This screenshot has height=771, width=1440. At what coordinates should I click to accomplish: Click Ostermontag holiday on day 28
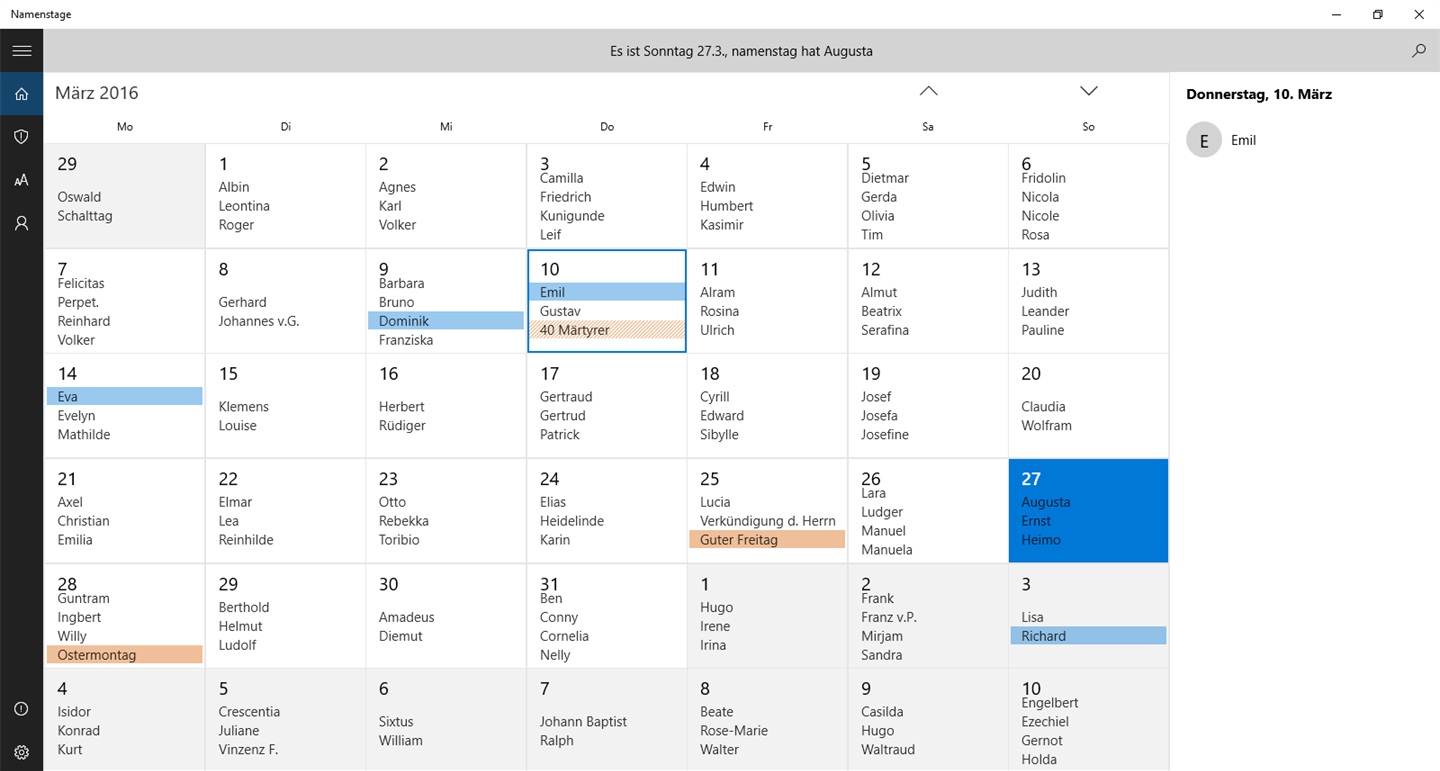tap(125, 655)
